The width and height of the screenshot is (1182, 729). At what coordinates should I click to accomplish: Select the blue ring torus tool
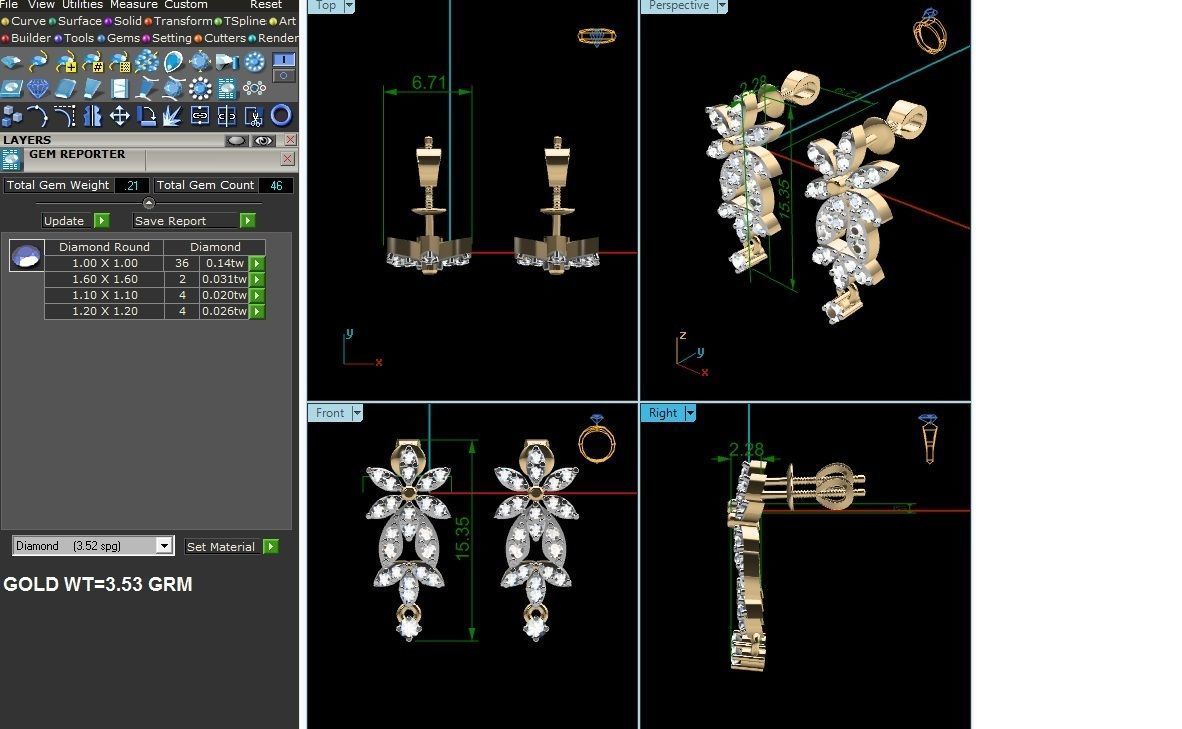click(x=281, y=115)
